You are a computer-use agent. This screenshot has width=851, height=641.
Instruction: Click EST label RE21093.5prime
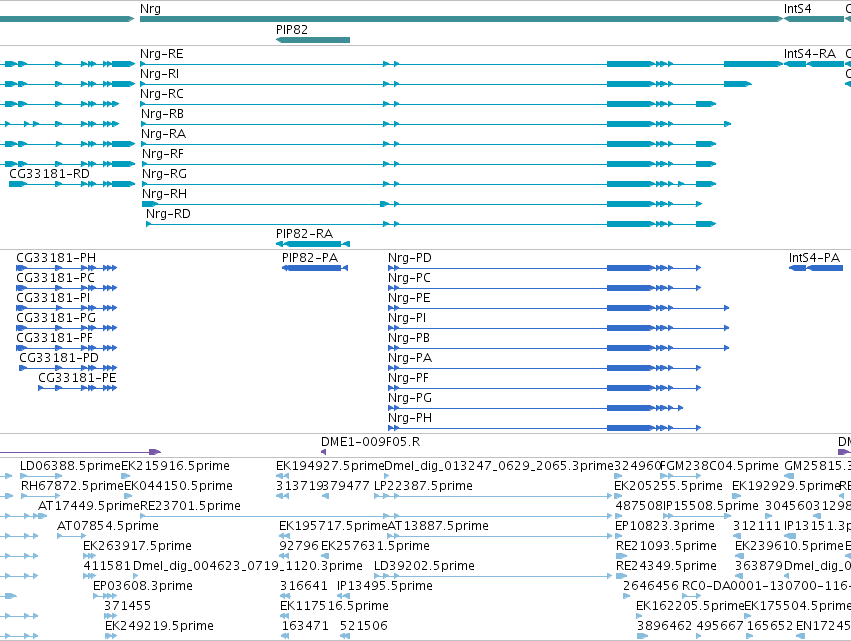[x=666, y=547]
